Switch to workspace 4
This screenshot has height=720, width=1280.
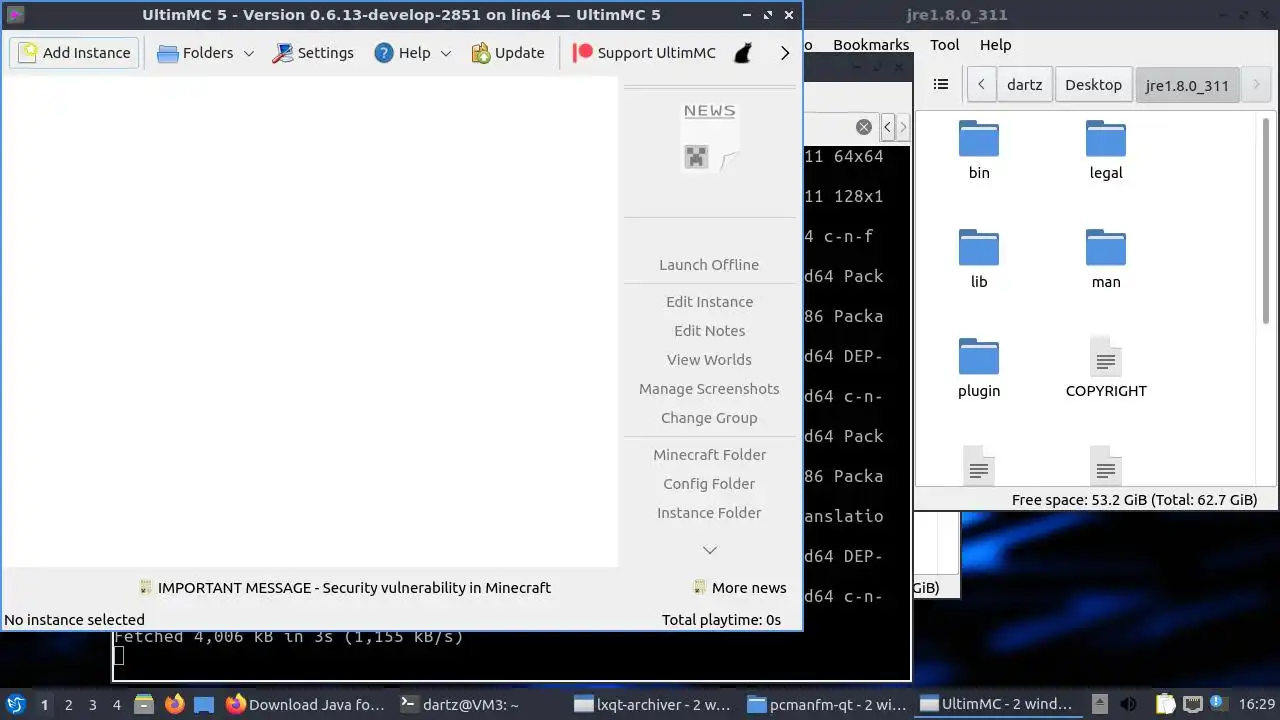point(116,705)
